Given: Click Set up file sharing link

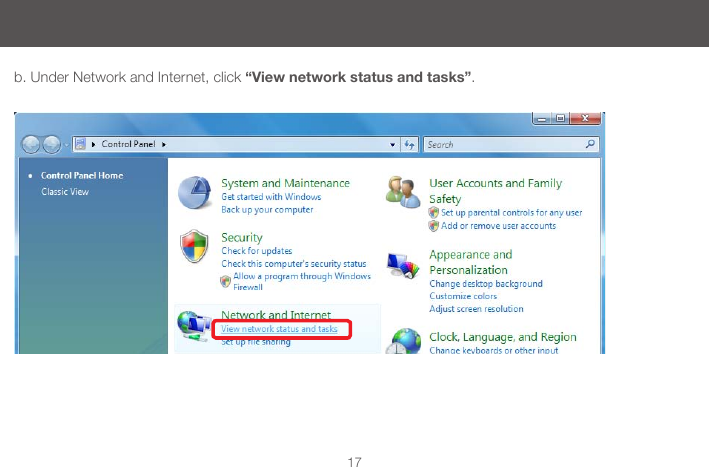Looking at the screenshot, I should click(256, 342).
